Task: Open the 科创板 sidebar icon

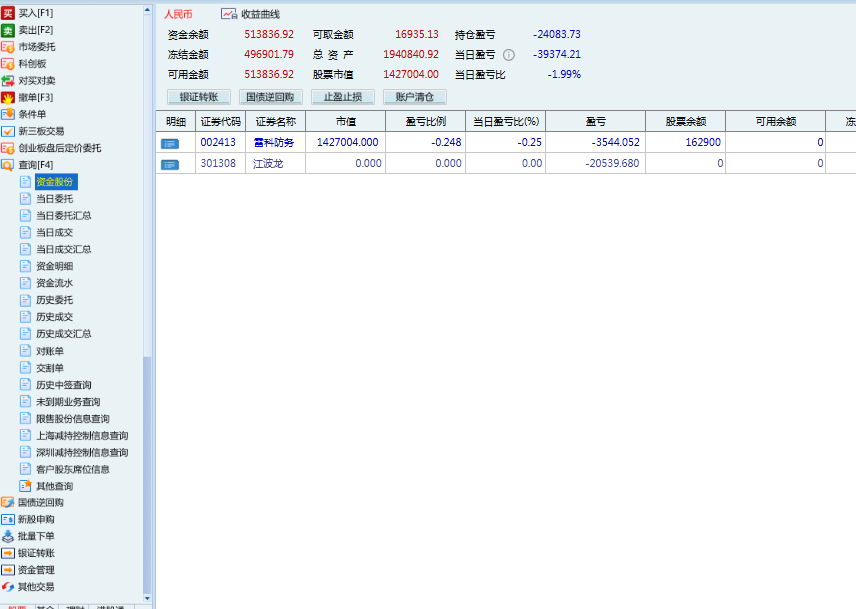Action: pyautogui.click(x=8, y=64)
